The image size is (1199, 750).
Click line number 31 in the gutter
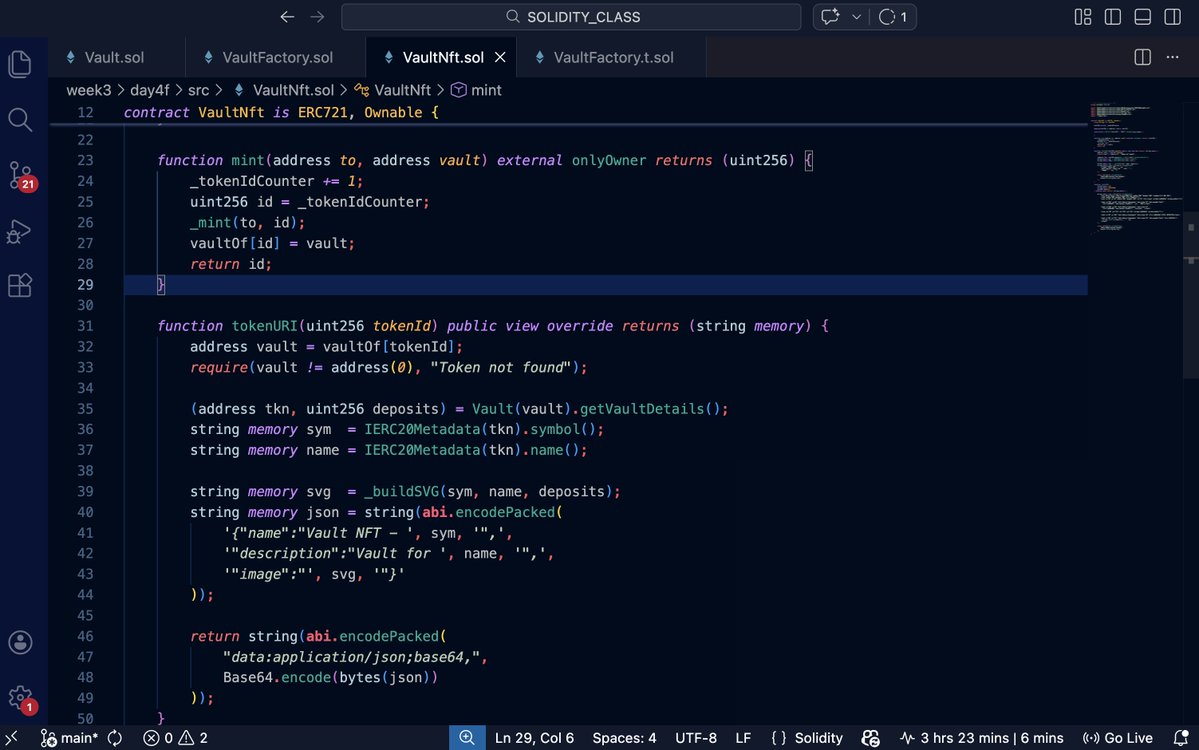(x=85, y=326)
